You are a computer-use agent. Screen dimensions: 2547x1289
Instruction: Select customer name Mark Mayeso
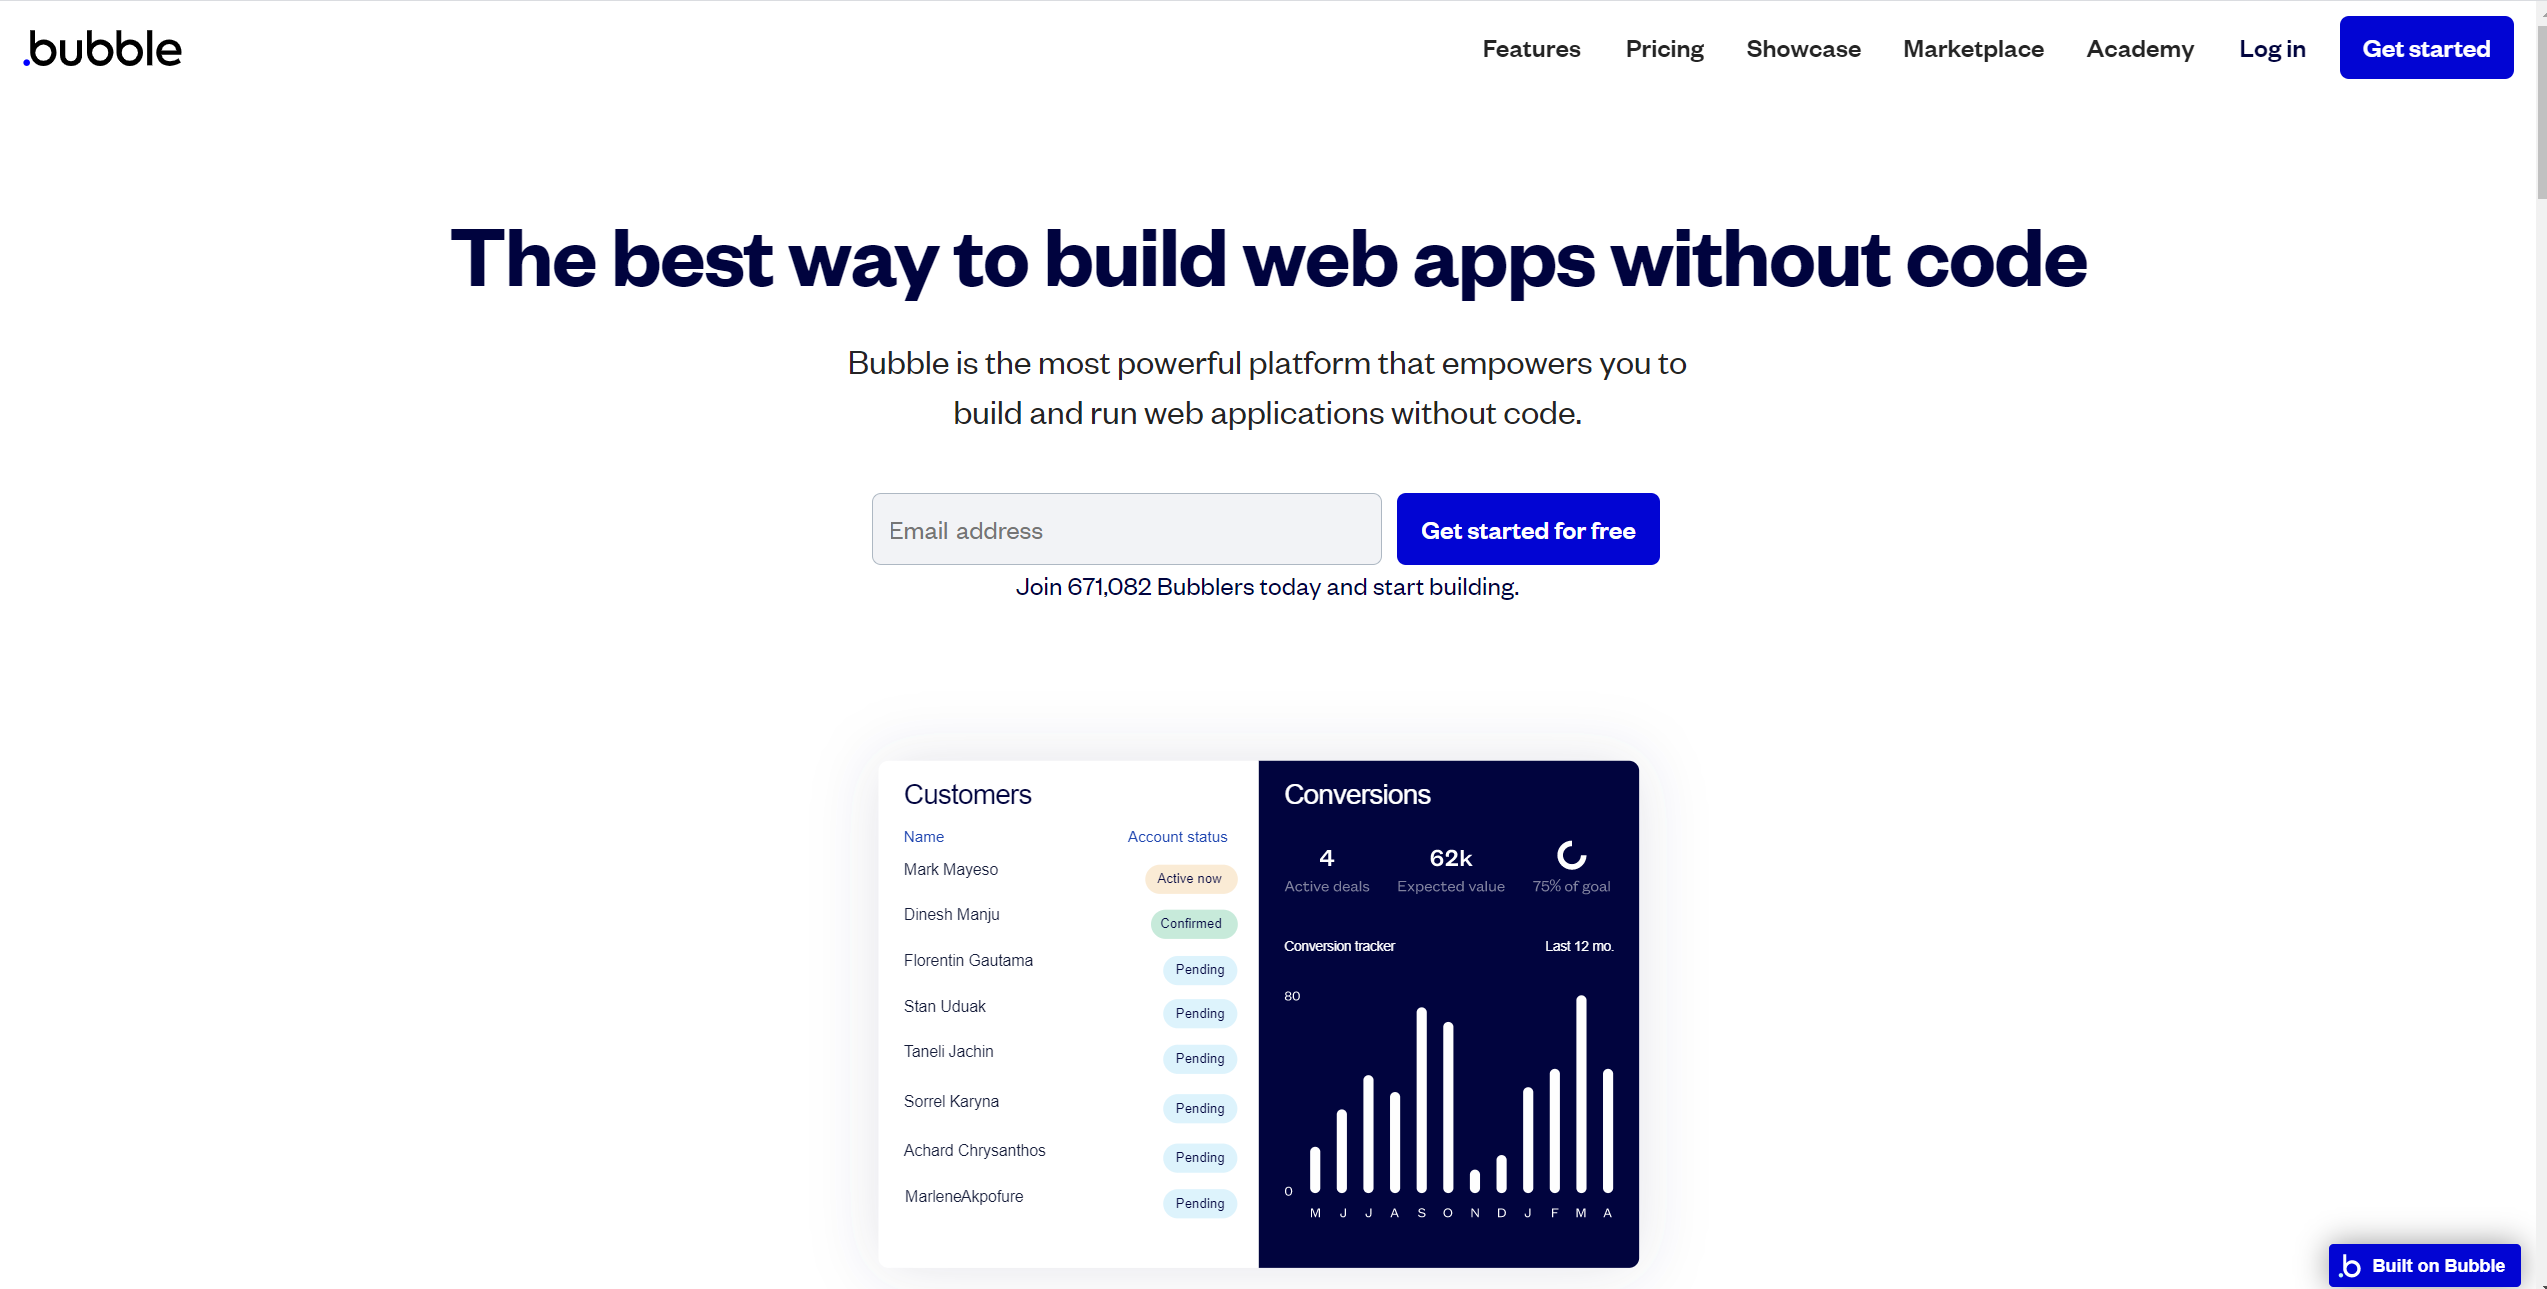pyautogui.click(x=950, y=869)
